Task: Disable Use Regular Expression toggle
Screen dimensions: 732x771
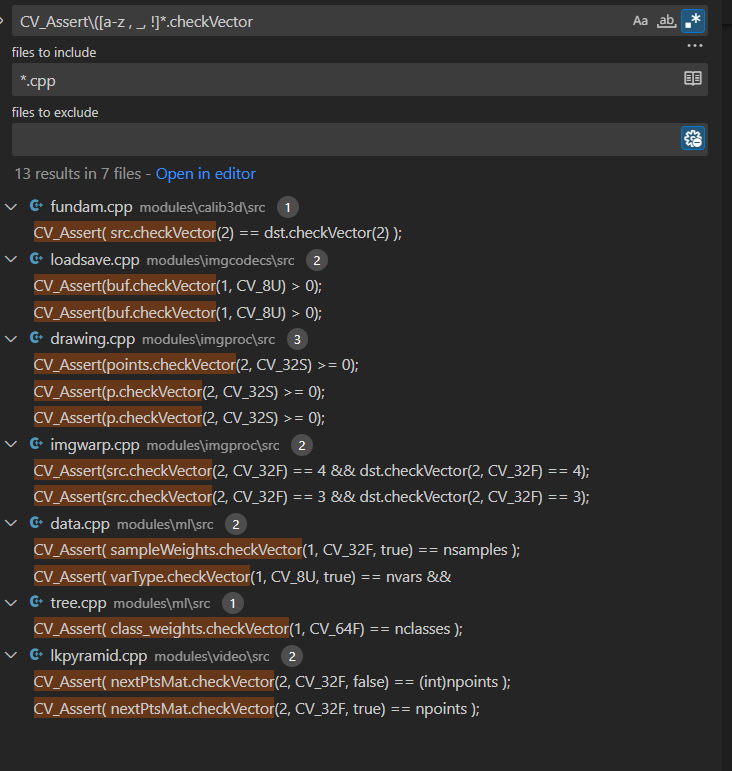Action: tap(693, 21)
